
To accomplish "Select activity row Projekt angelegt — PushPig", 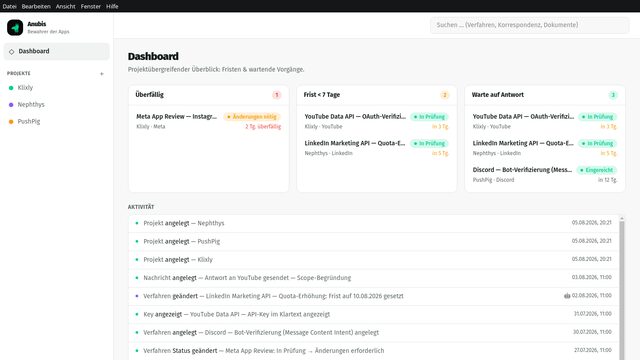I will click(x=374, y=242).
